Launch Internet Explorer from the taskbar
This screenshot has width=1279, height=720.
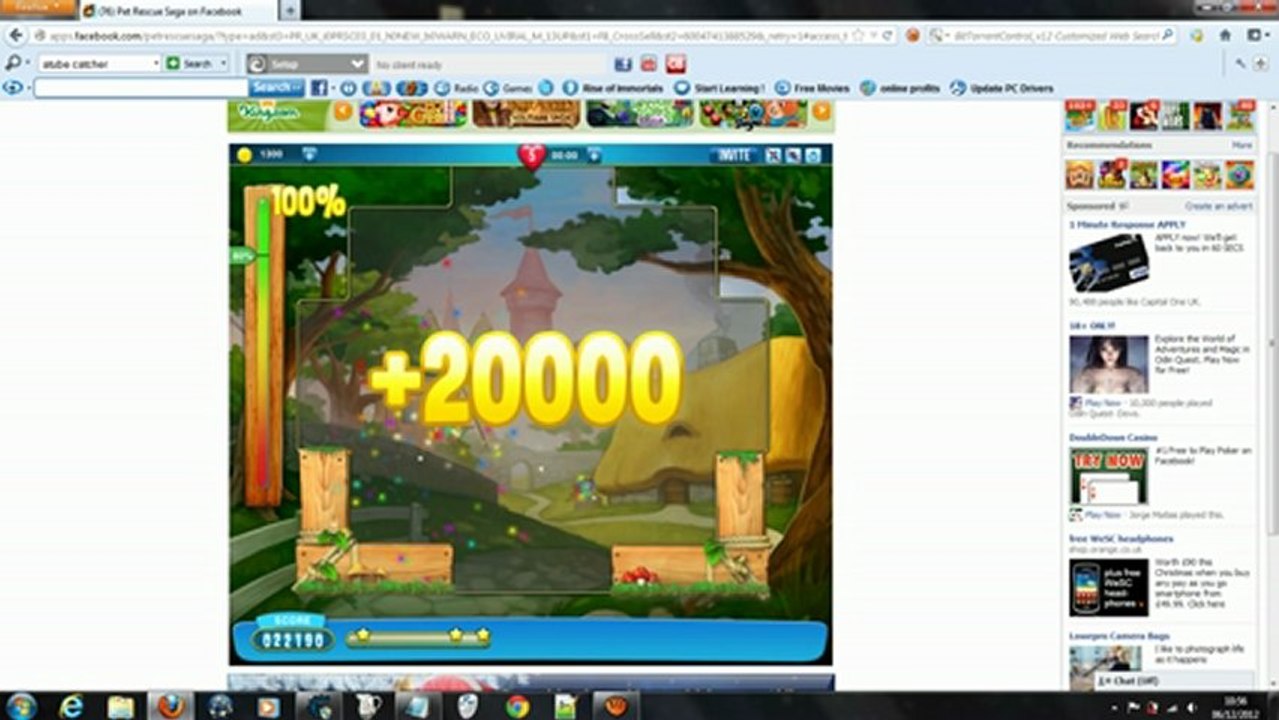tap(71, 706)
